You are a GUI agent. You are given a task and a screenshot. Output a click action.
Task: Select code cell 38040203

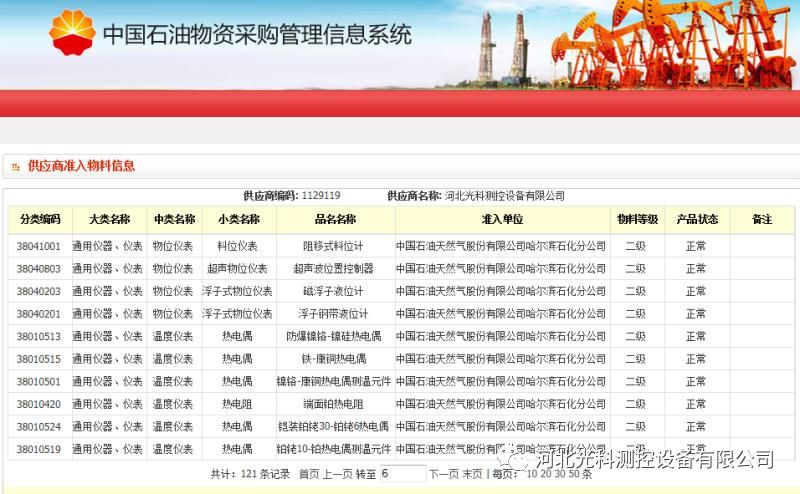(38, 291)
